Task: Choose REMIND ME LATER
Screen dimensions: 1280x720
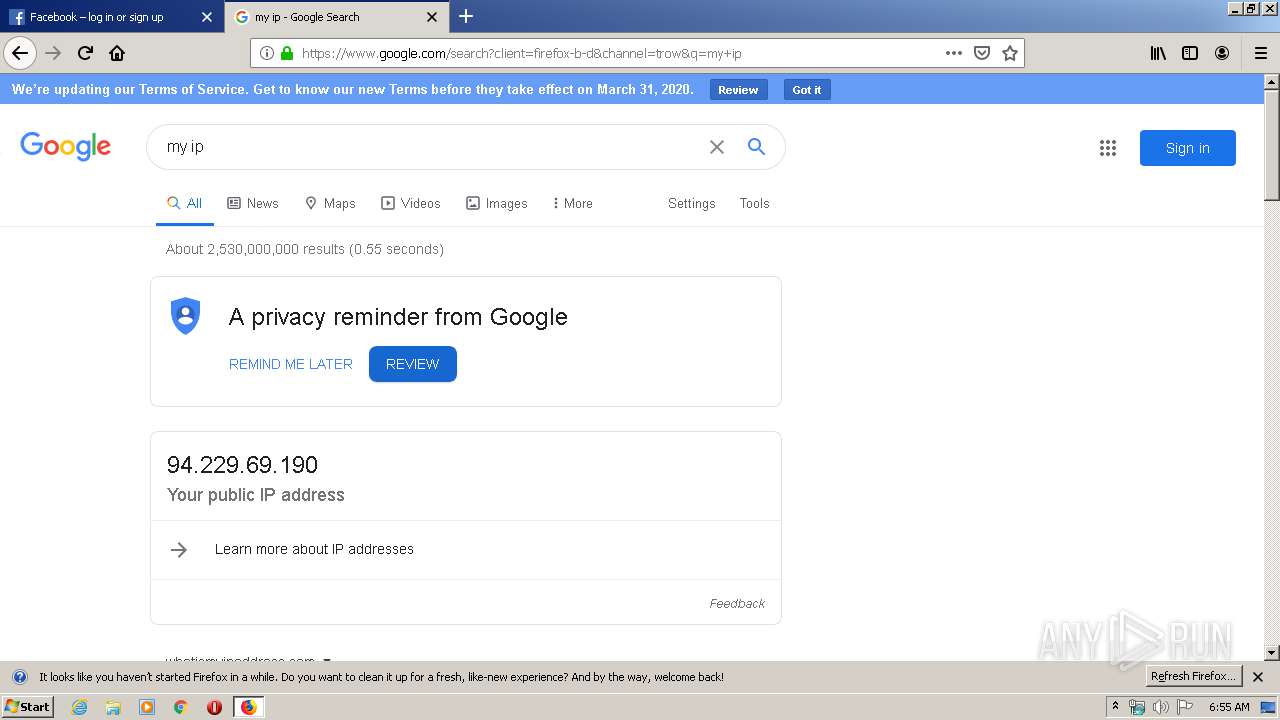Action: pos(291,364)
